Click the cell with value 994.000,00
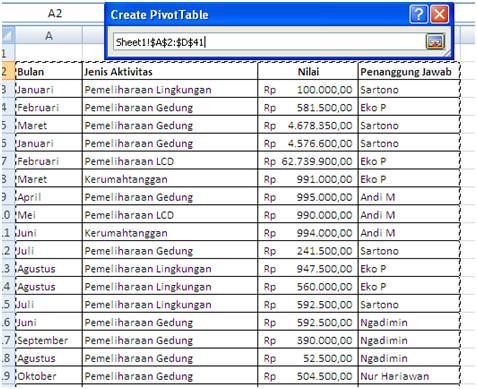The width and height of the screenshot is (477, 389). tap(308, 233)
